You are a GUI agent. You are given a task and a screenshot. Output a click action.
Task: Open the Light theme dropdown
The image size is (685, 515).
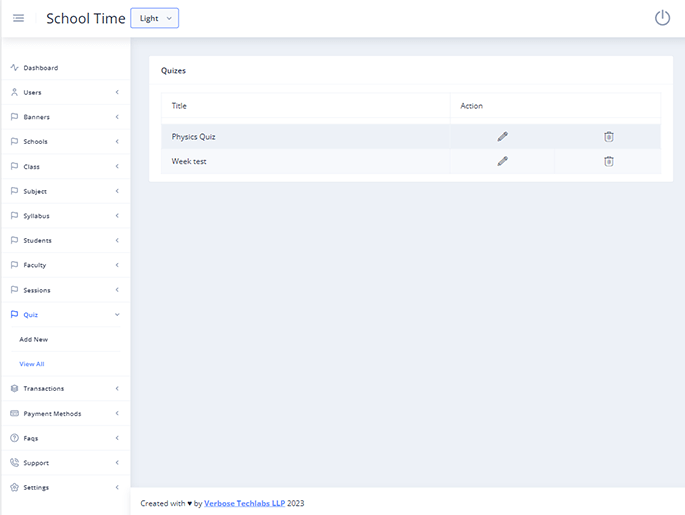coord(155,18)
